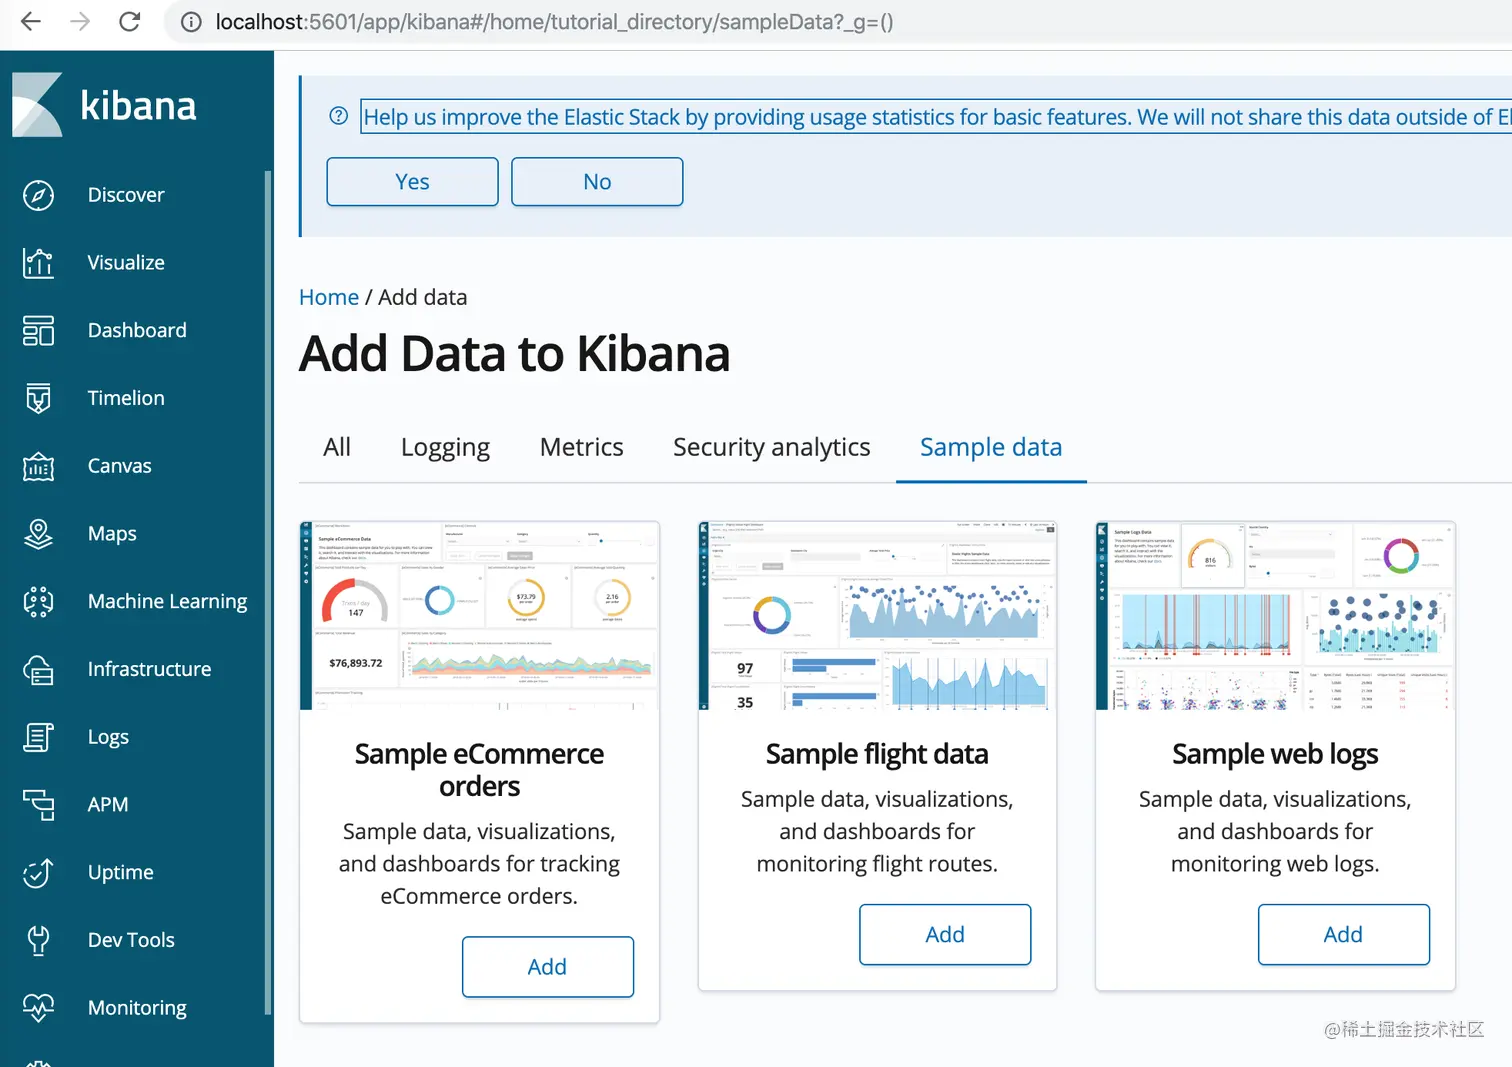Viewport: 1512px width, 1067px height.
Task: Open the Infrastructure icon
Action: point(38,669)
